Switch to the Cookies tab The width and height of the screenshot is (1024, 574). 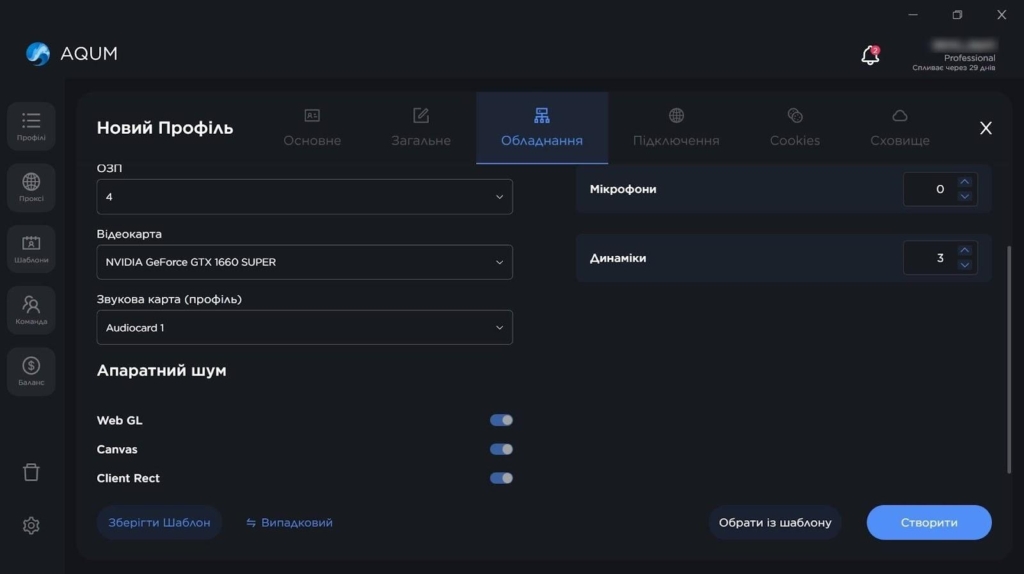(x=795, y=128)
